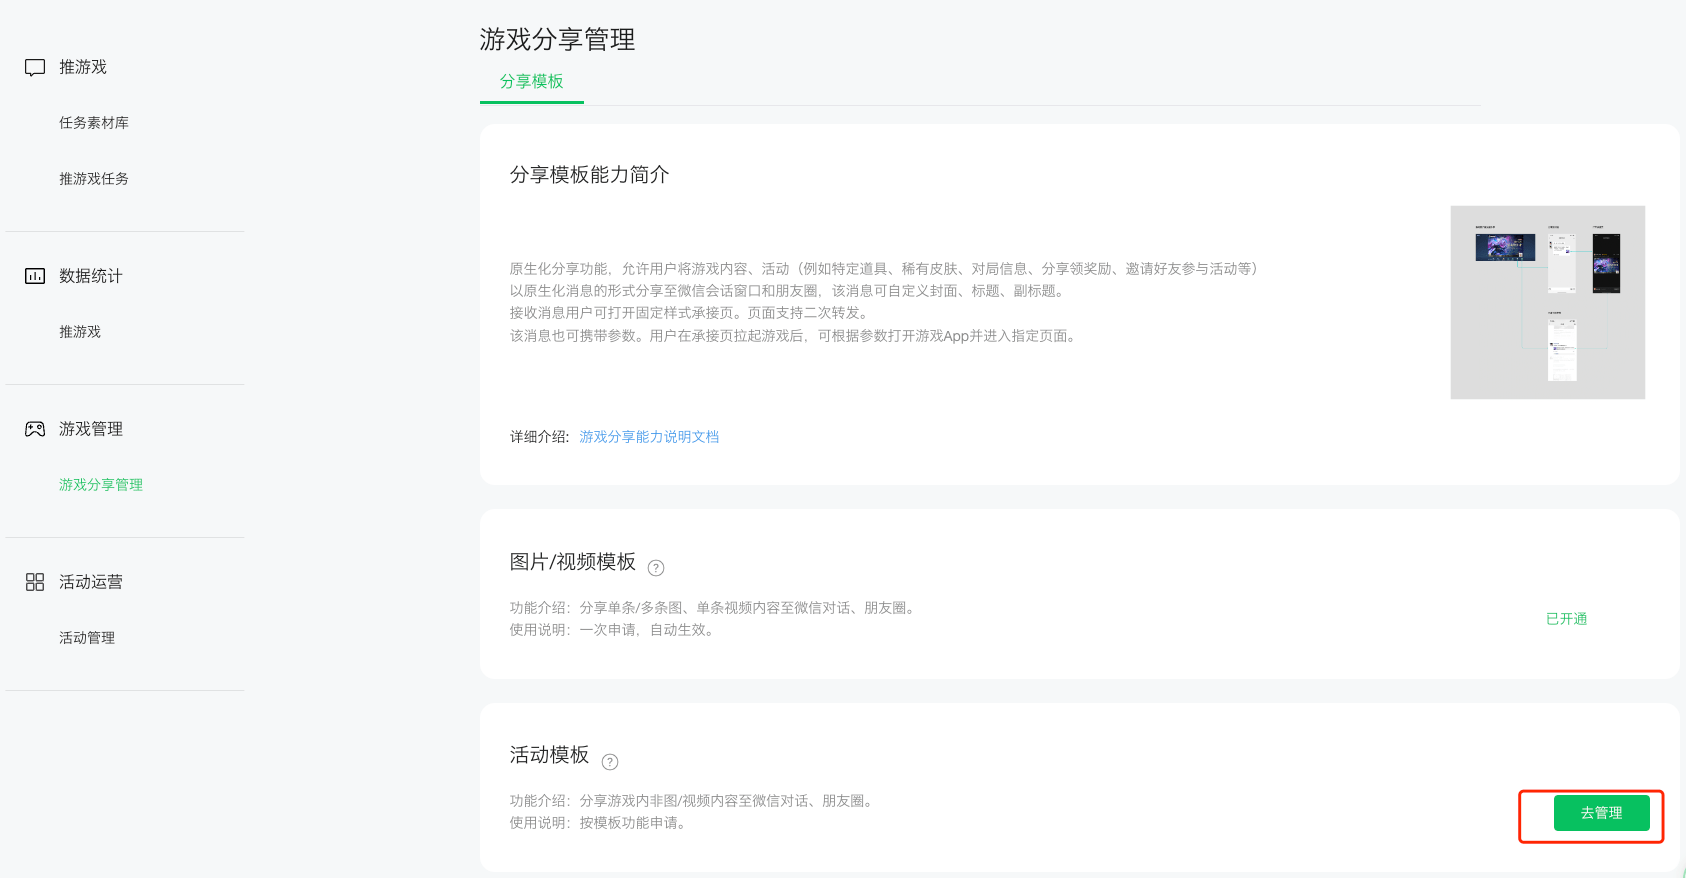Go to 活动管理 in the sidebar
The width and height of the screenshot is (1686, 878).
[x=87, y=638]
